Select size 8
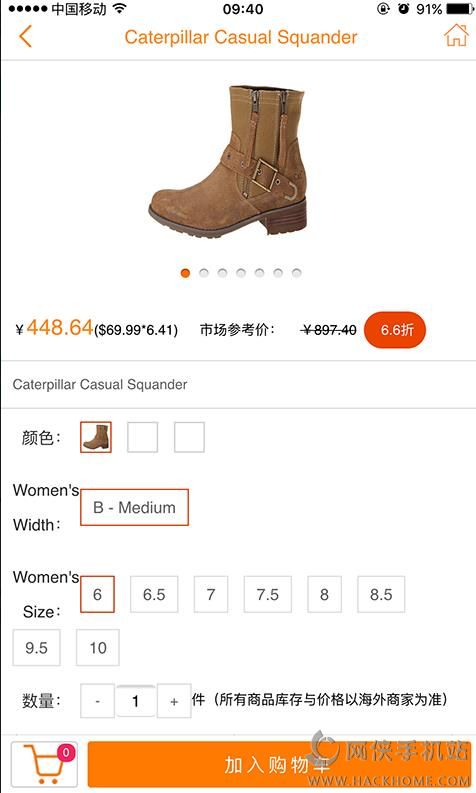The image size is (476, 793). click(x=324, y=594)
